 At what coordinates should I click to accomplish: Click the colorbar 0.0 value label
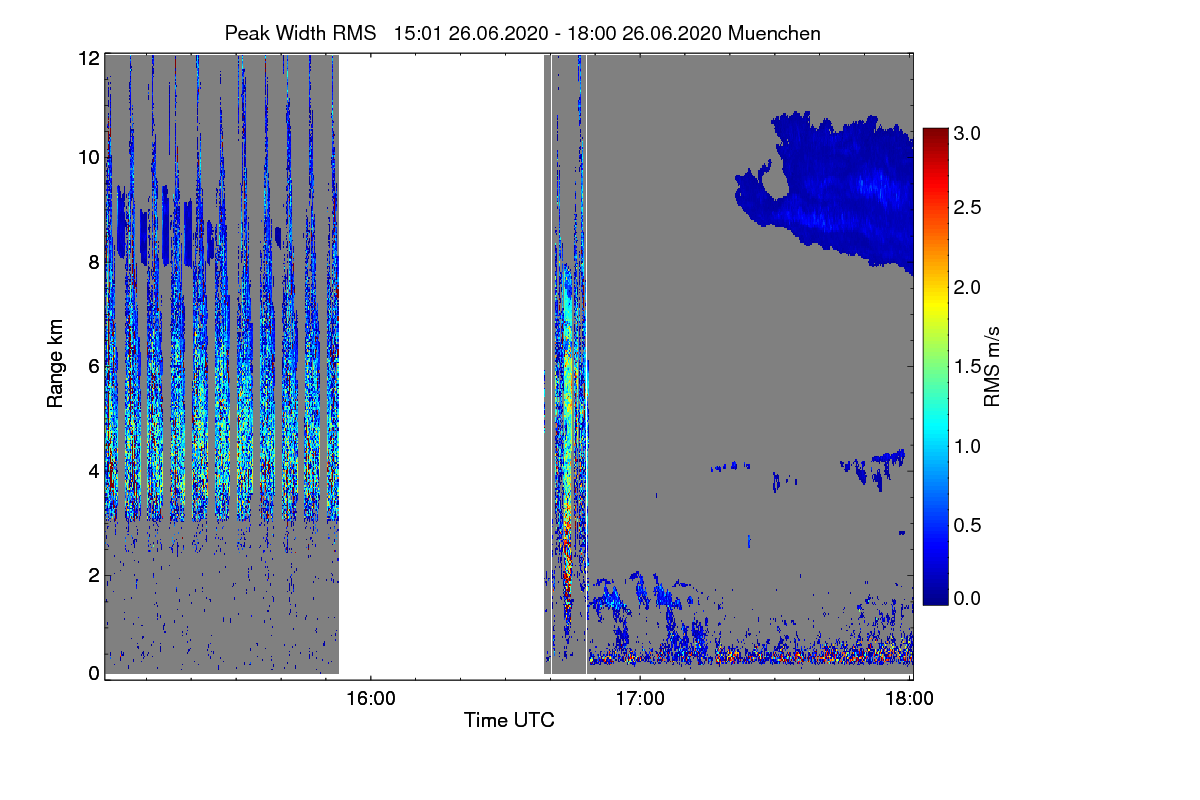(x=968, y=598)
